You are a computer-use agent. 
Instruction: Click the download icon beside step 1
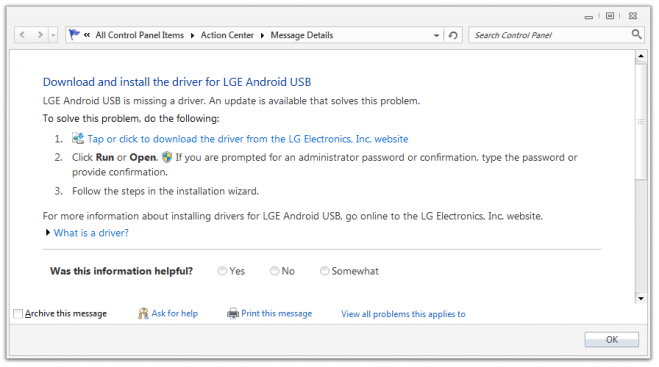[x=78, y=138]
